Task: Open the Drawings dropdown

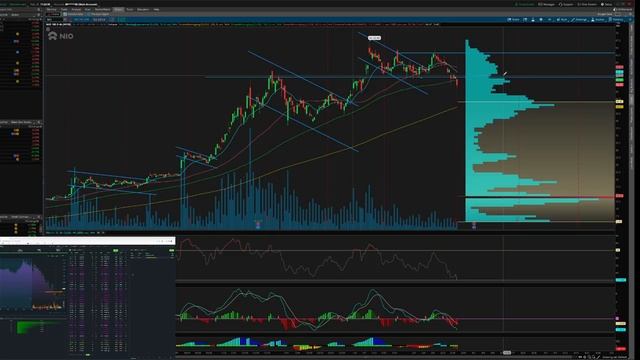Action: 579,20
